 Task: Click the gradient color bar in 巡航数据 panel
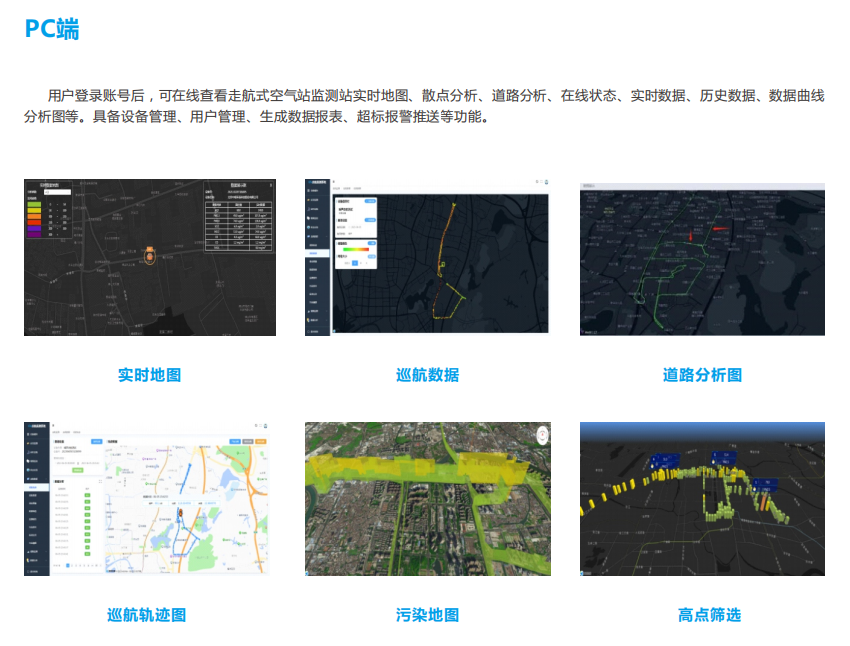355,248
